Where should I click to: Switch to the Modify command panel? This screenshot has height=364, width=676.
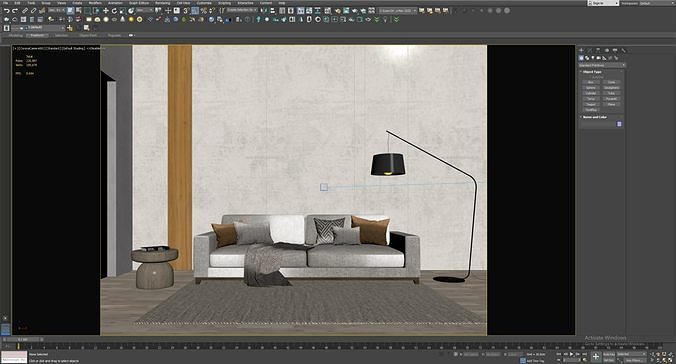click(x=589, y=50)
